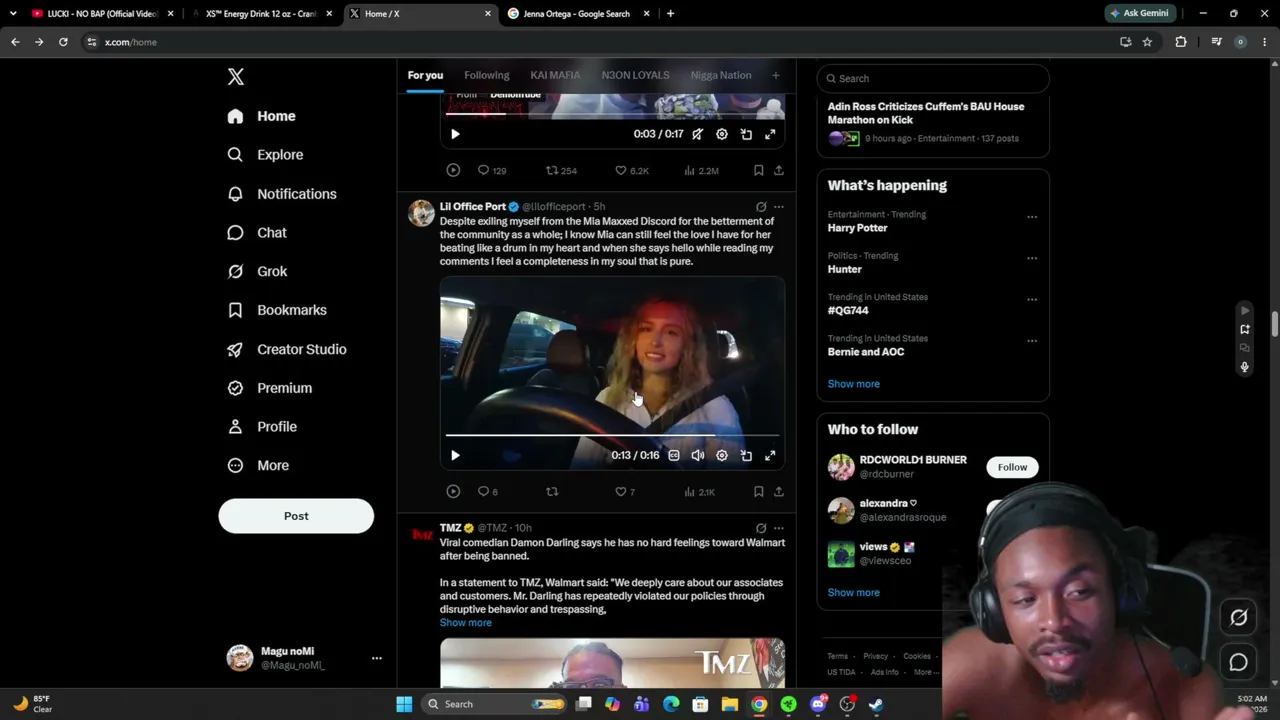
Task: Click the X search field
Action: (933, 78)
